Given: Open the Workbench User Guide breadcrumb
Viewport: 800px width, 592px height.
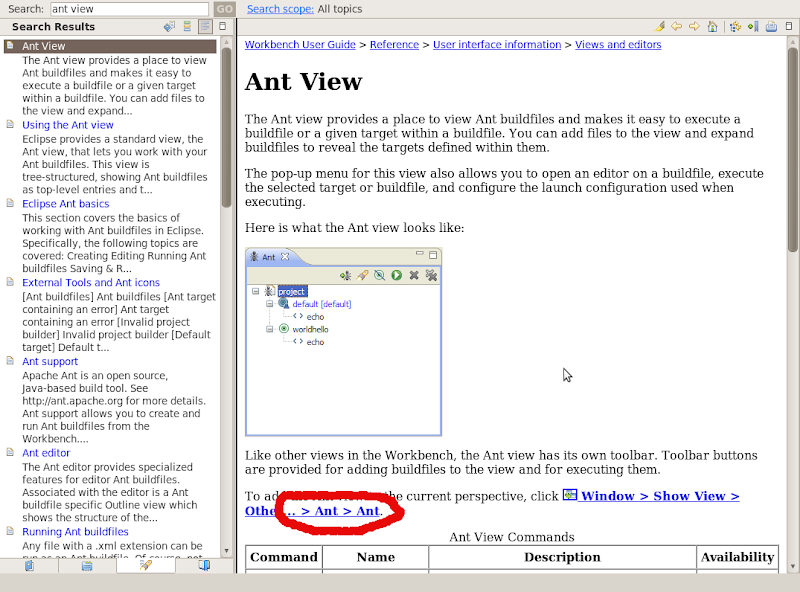Looking at the screenshot, I should [300, 44].
